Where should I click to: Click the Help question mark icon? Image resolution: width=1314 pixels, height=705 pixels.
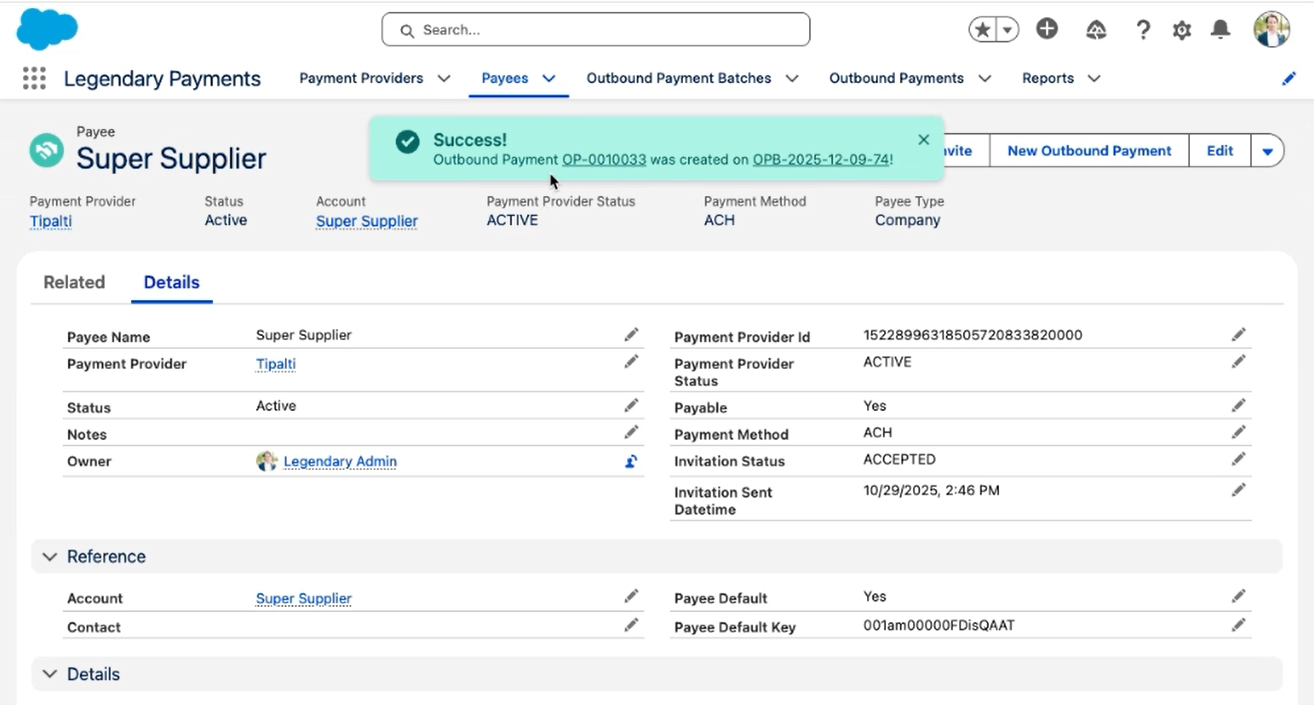(x=1143, y=30)
